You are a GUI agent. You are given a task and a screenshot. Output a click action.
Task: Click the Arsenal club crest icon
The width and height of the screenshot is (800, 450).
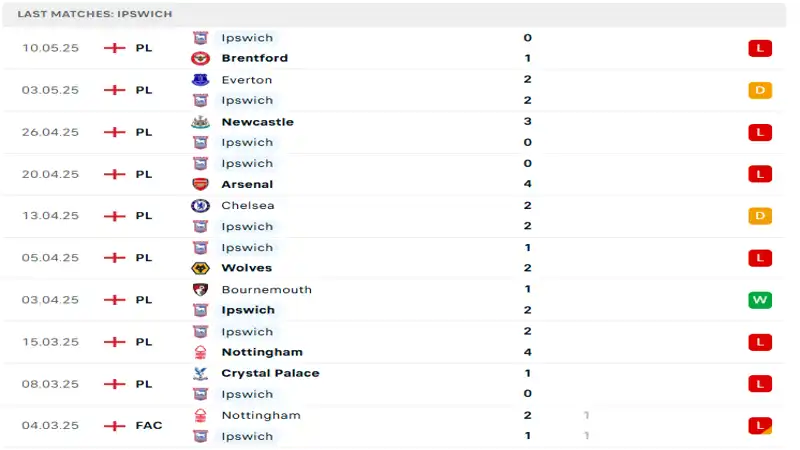[200, 184]
